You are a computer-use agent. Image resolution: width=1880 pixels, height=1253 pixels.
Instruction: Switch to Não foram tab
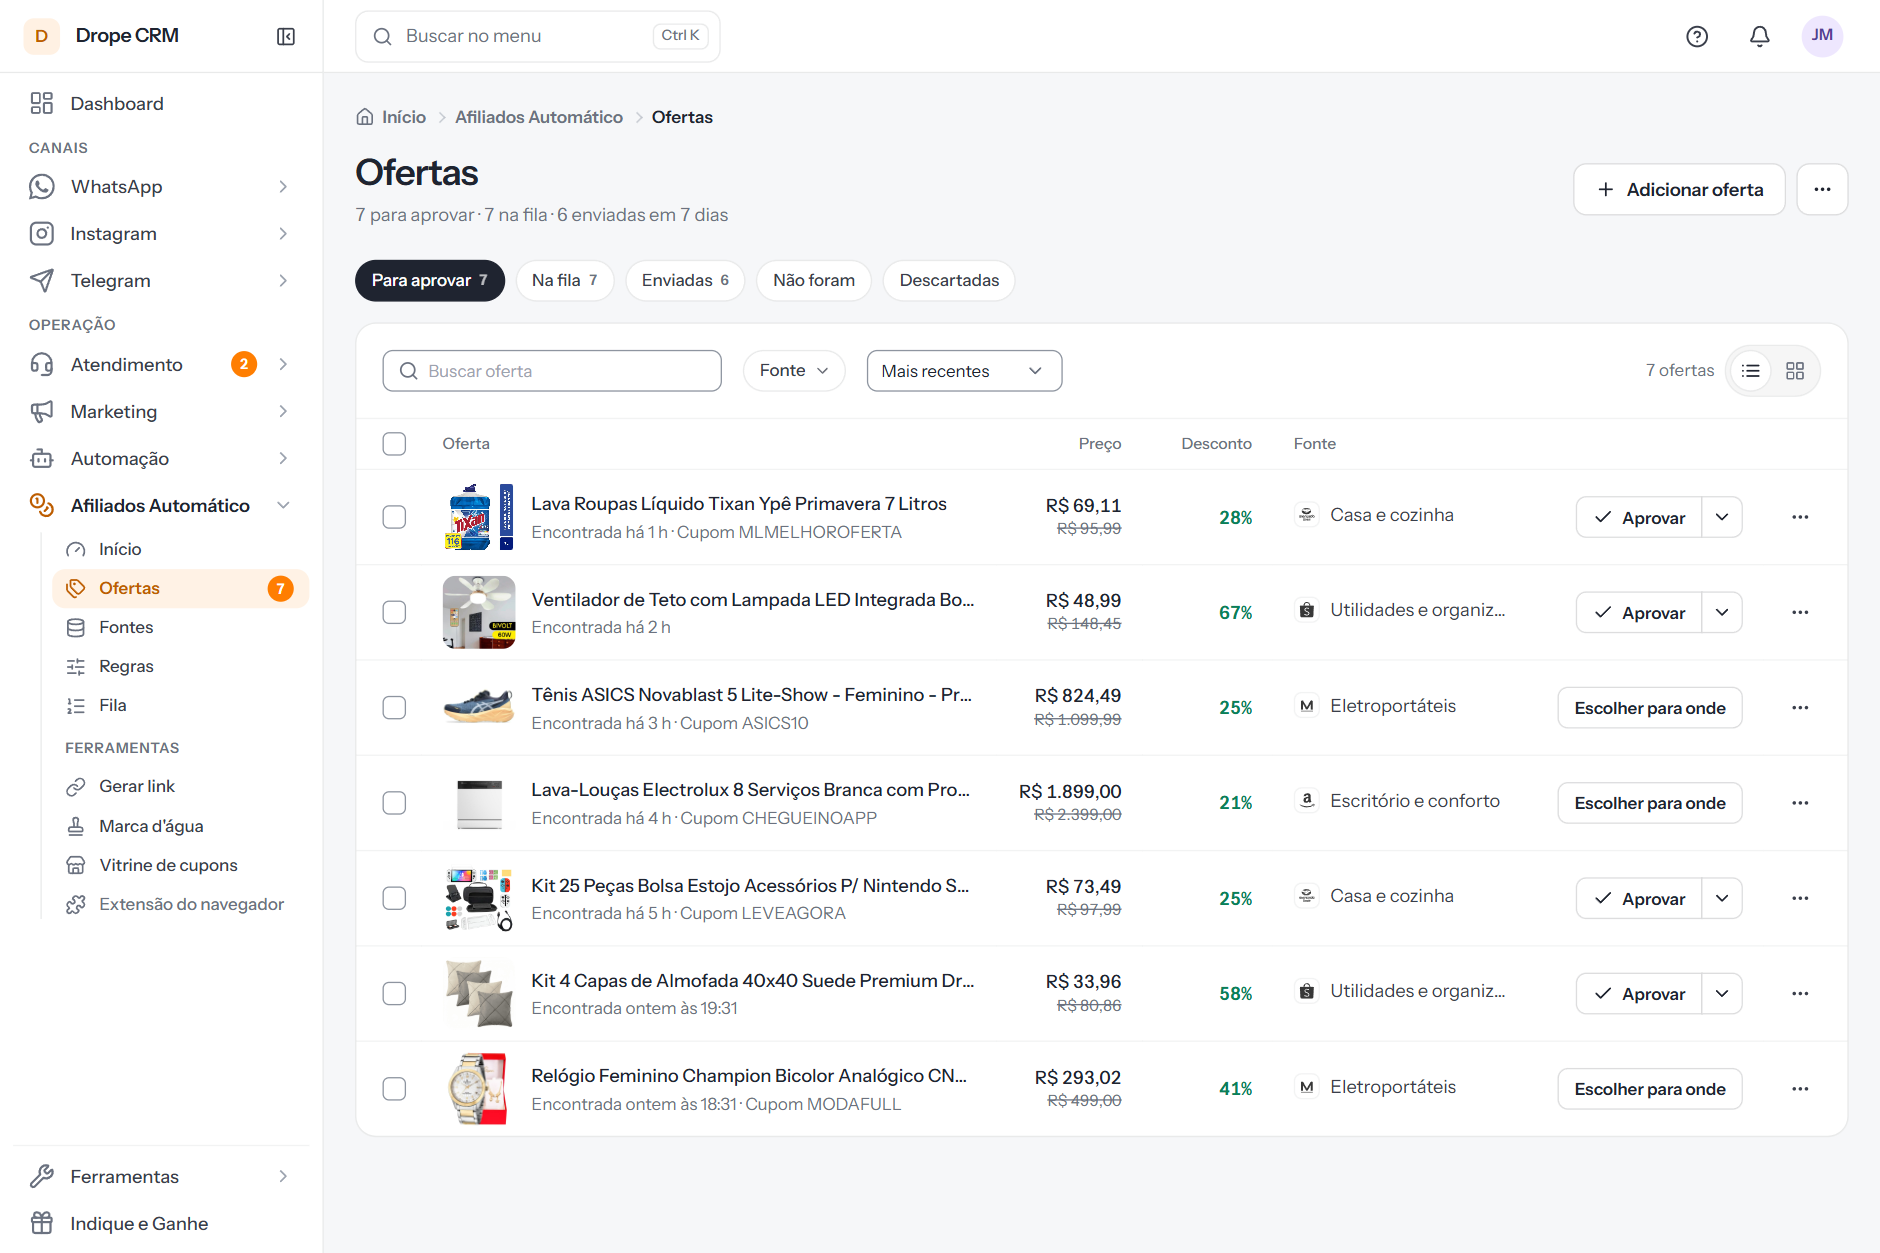814,280
